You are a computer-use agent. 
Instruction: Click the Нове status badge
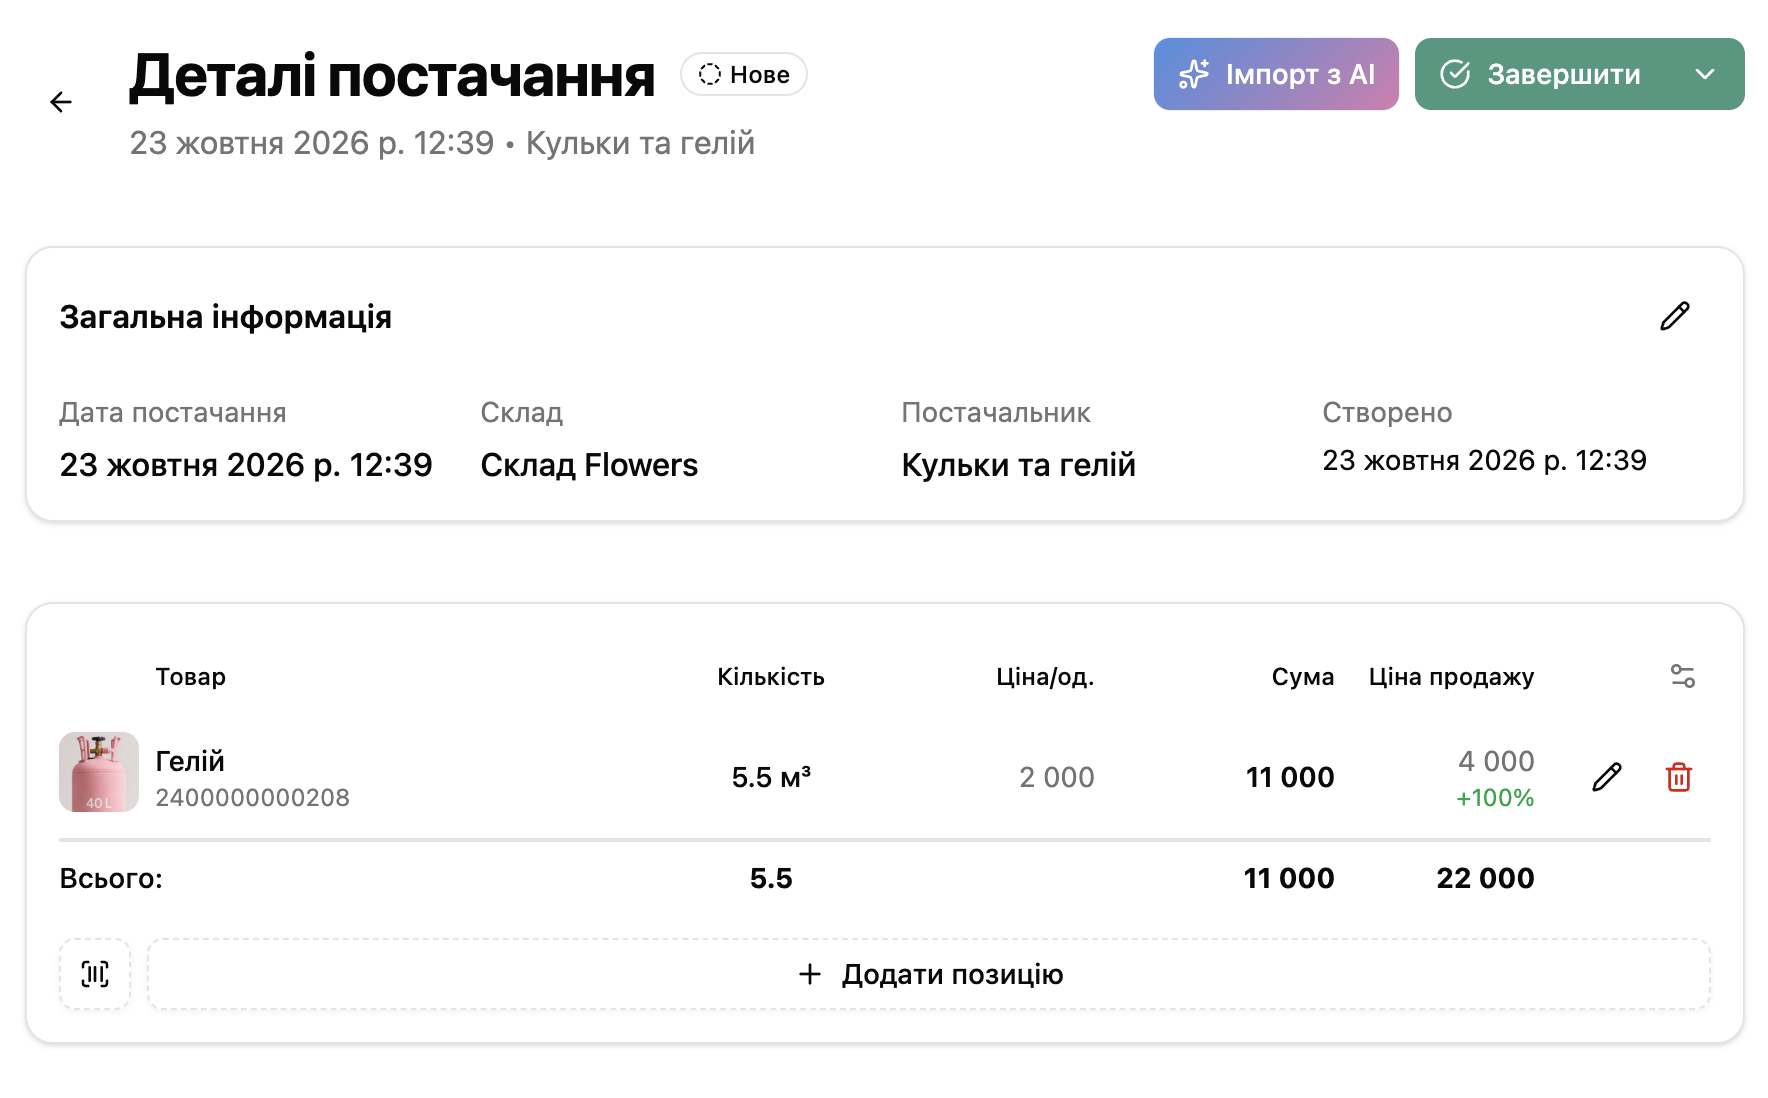tap(744, 74)
